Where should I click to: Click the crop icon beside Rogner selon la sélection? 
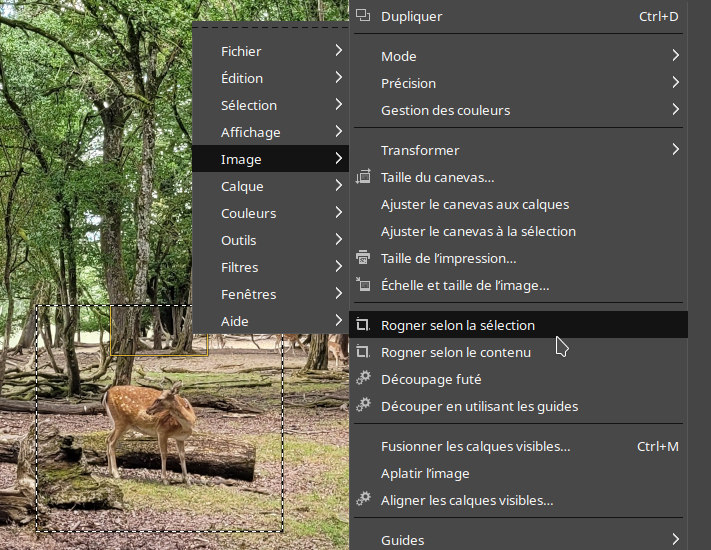(363, 325)
